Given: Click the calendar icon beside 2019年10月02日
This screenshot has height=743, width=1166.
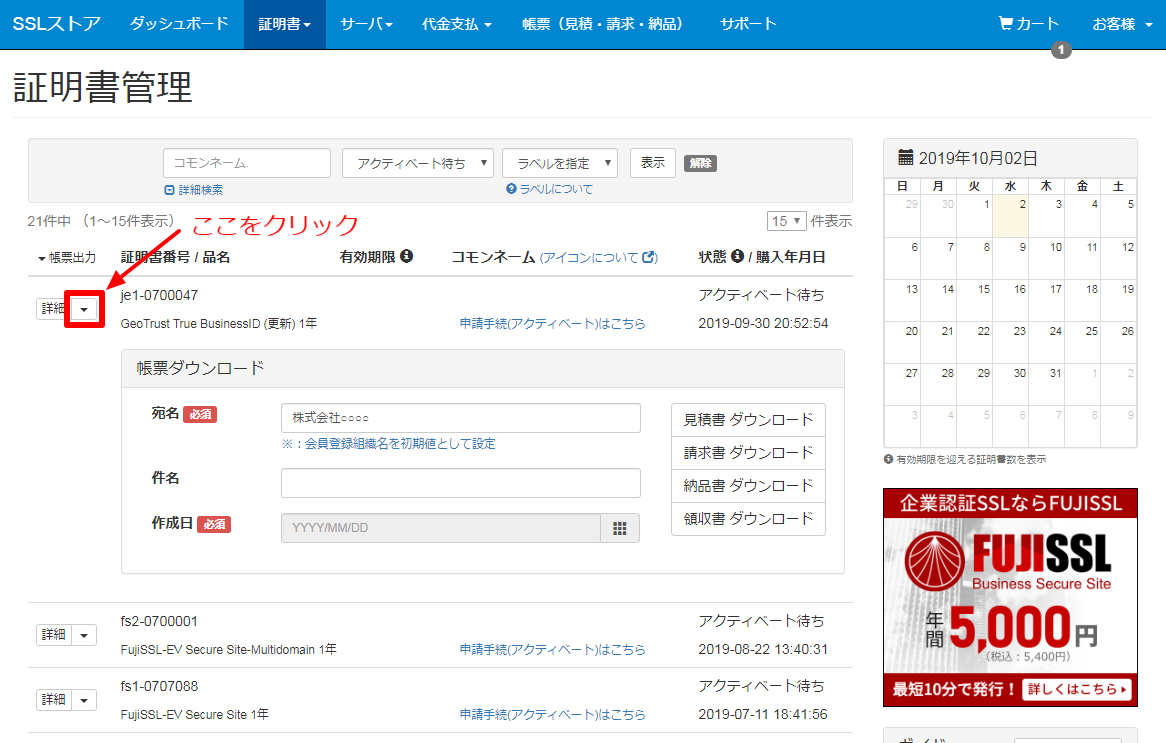Looking at the screenshot, I should 905,158.
